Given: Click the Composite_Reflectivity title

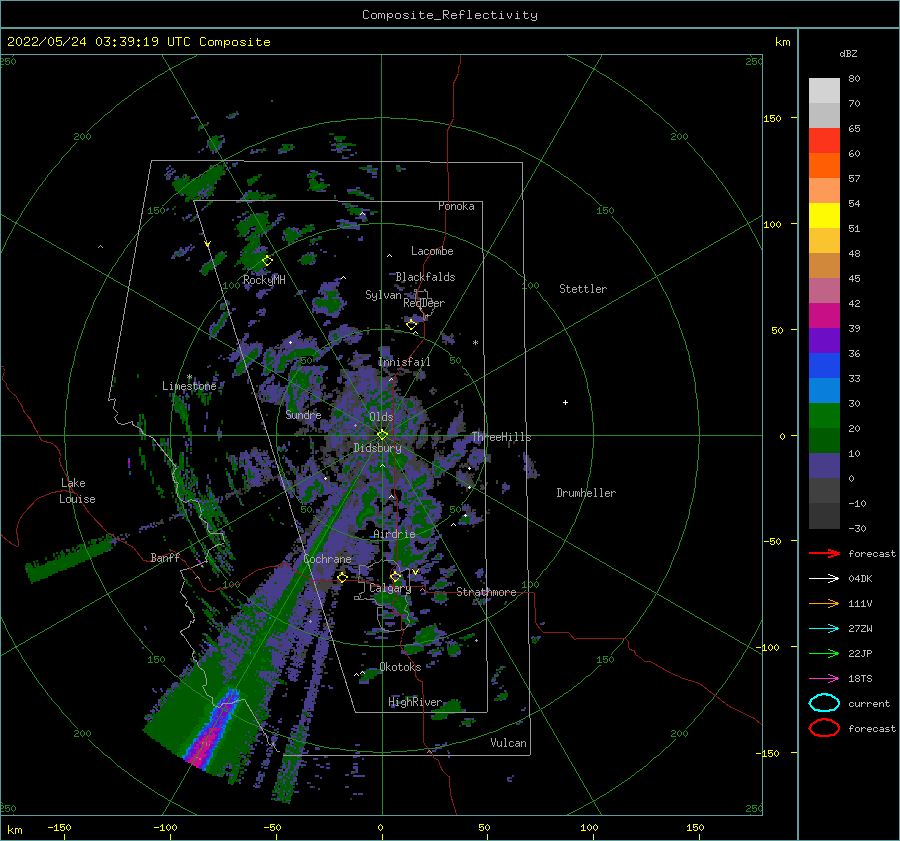Looking at the screenshot, I should (450, 15).
